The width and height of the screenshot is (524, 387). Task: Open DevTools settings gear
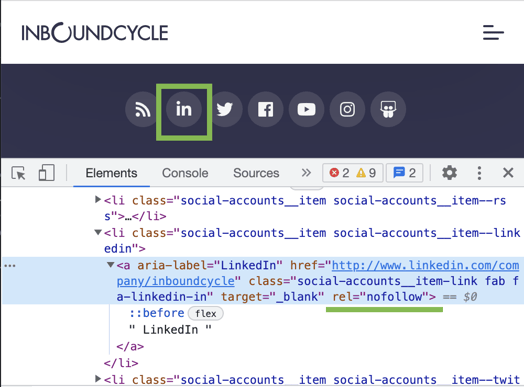[x=449, y=173]
